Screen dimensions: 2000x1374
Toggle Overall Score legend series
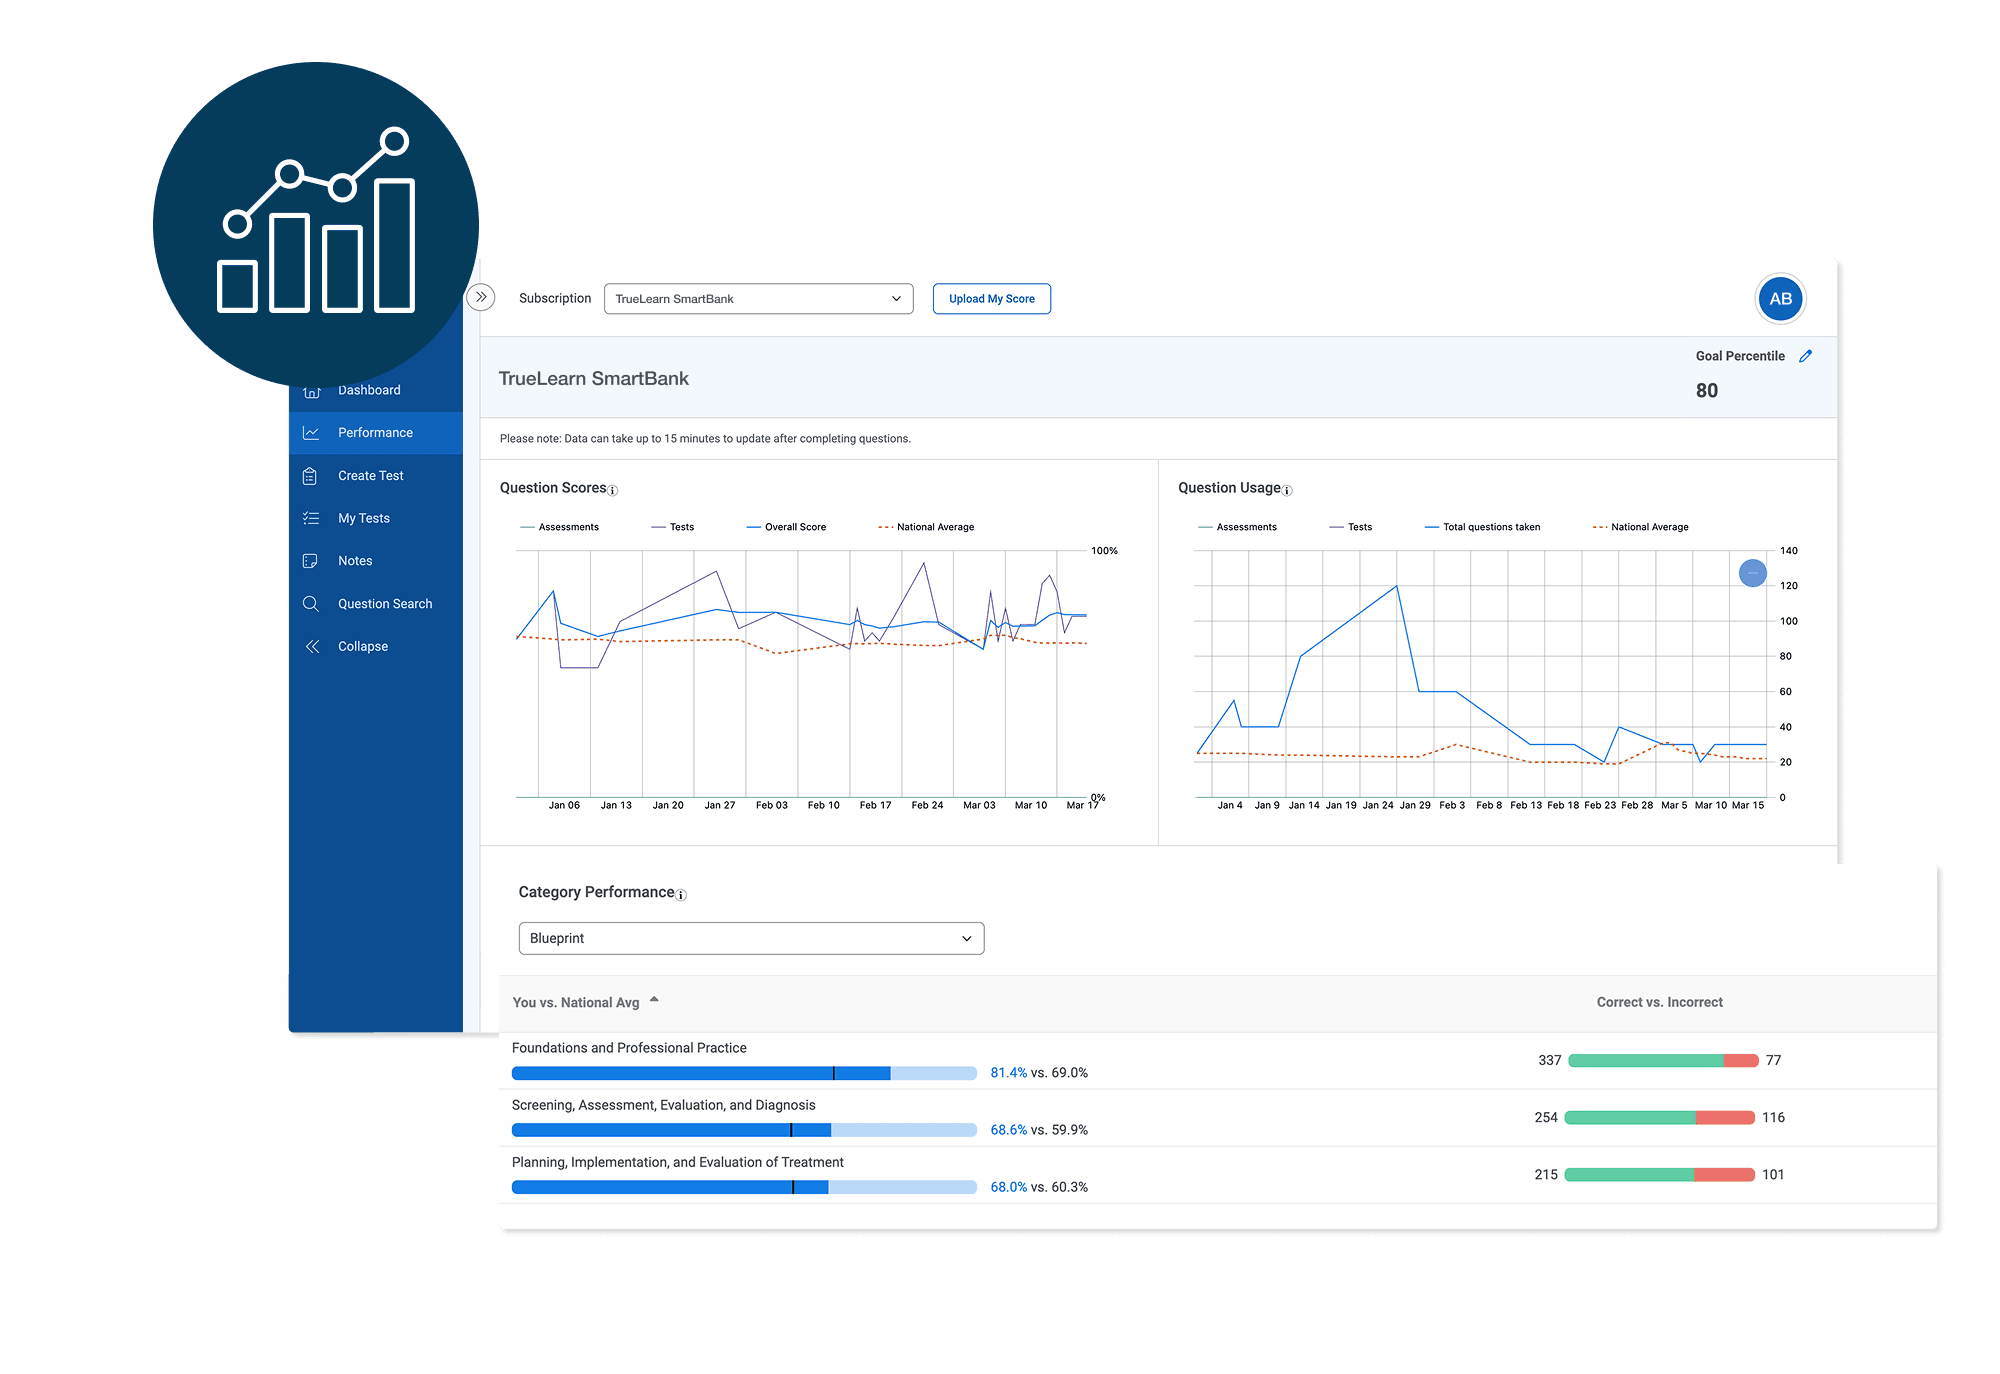pyautogui.click(x=786, y=527)
